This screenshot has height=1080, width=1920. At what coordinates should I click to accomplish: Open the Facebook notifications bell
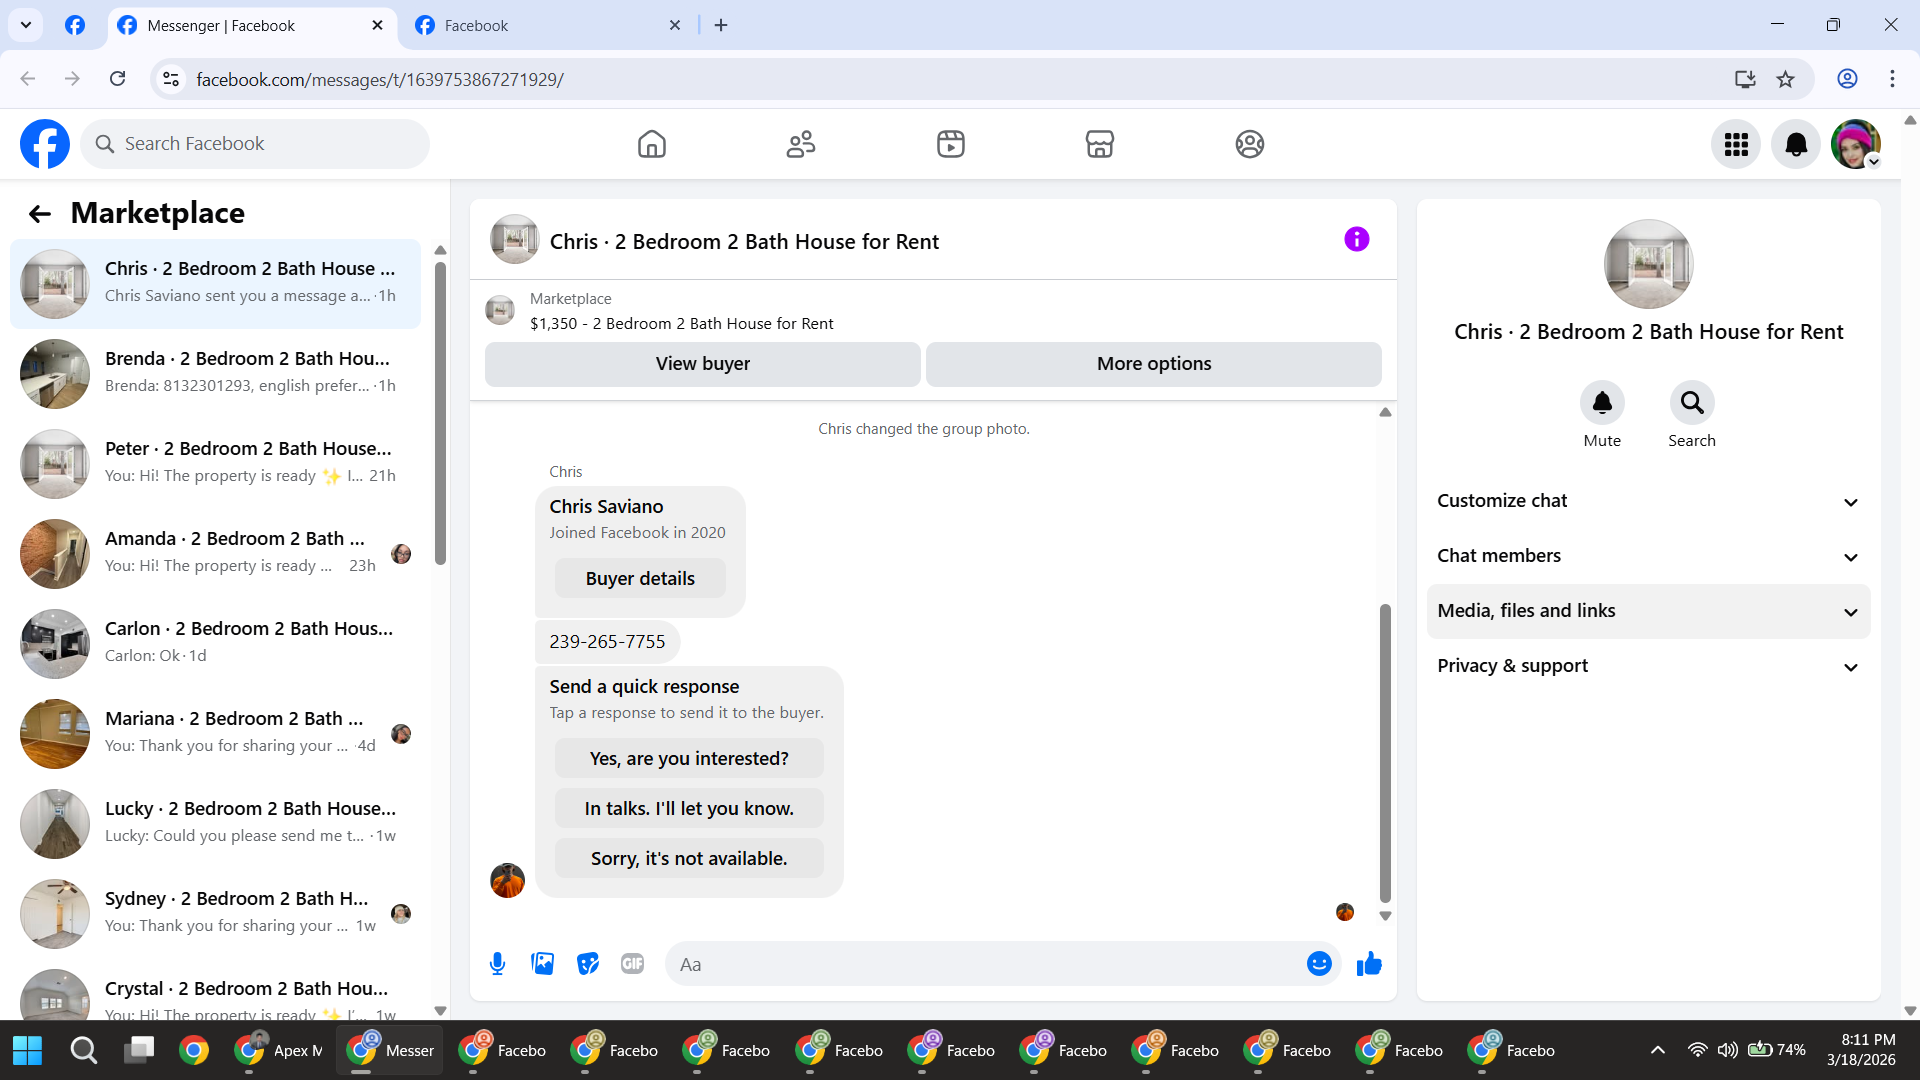(x=1796, y=145)
